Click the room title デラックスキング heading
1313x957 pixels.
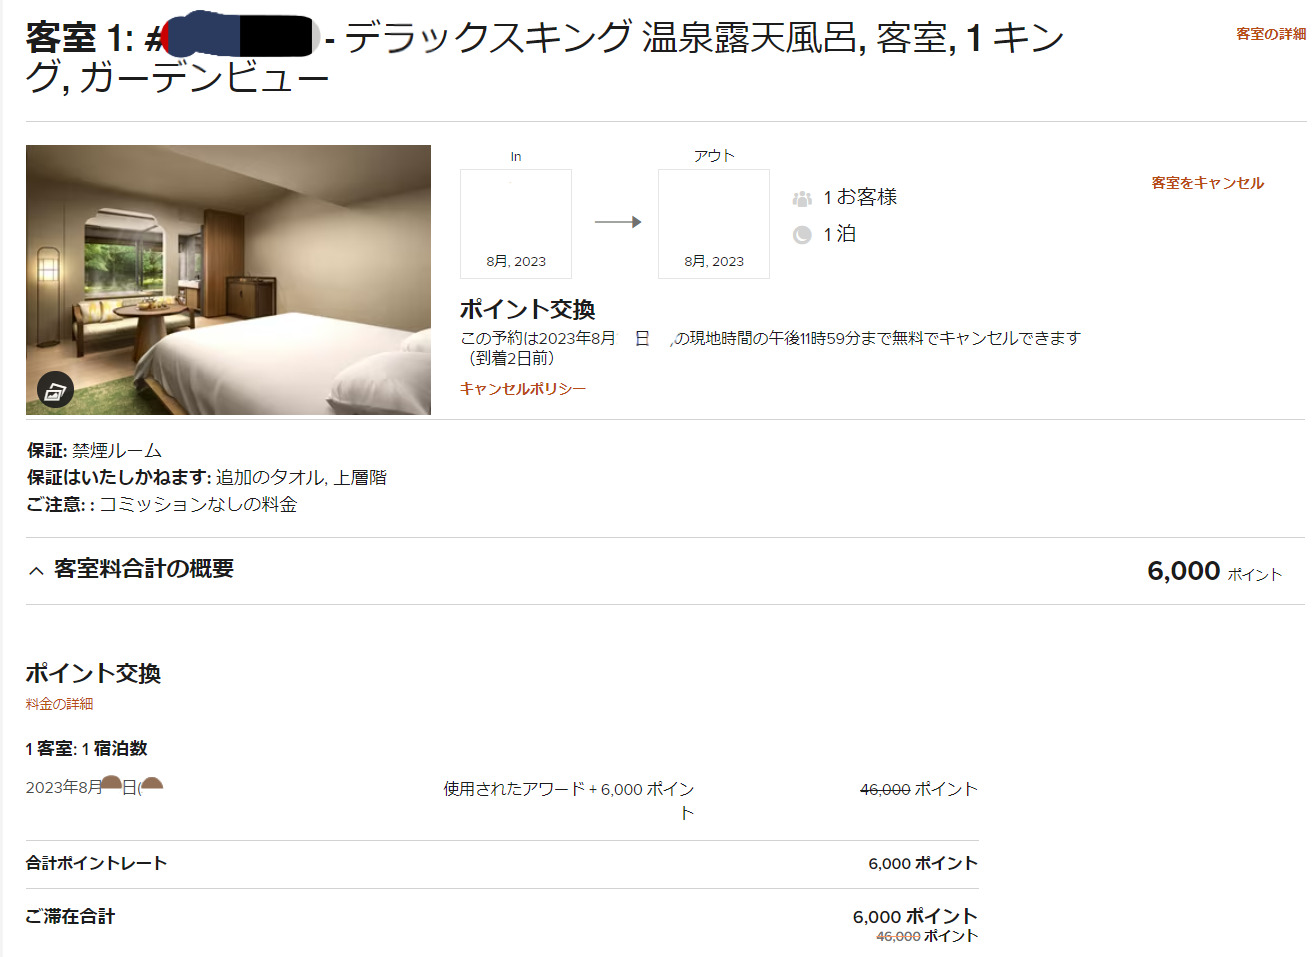point(545,57)
